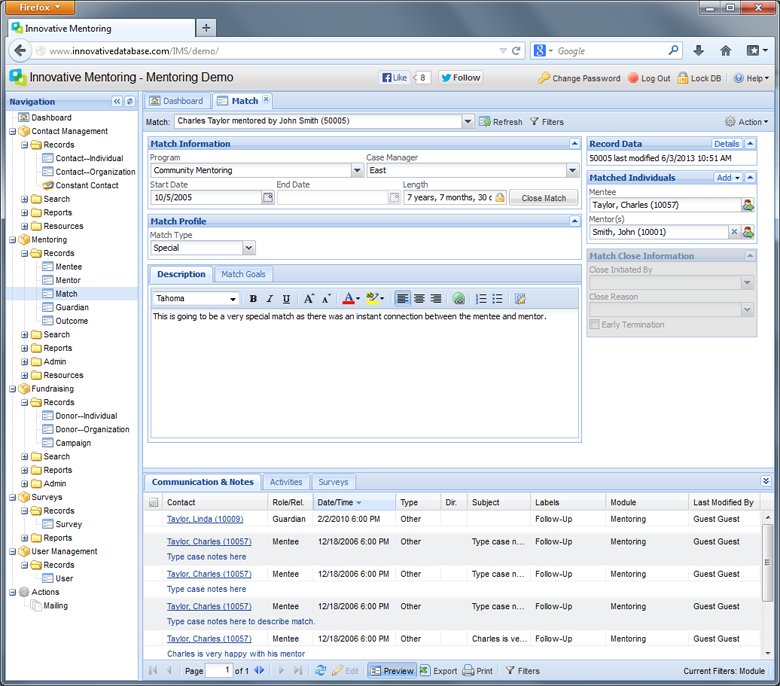Switch to the Match Goals tab
Viewport: 780px width, 686px height.
tap(244, 274)
